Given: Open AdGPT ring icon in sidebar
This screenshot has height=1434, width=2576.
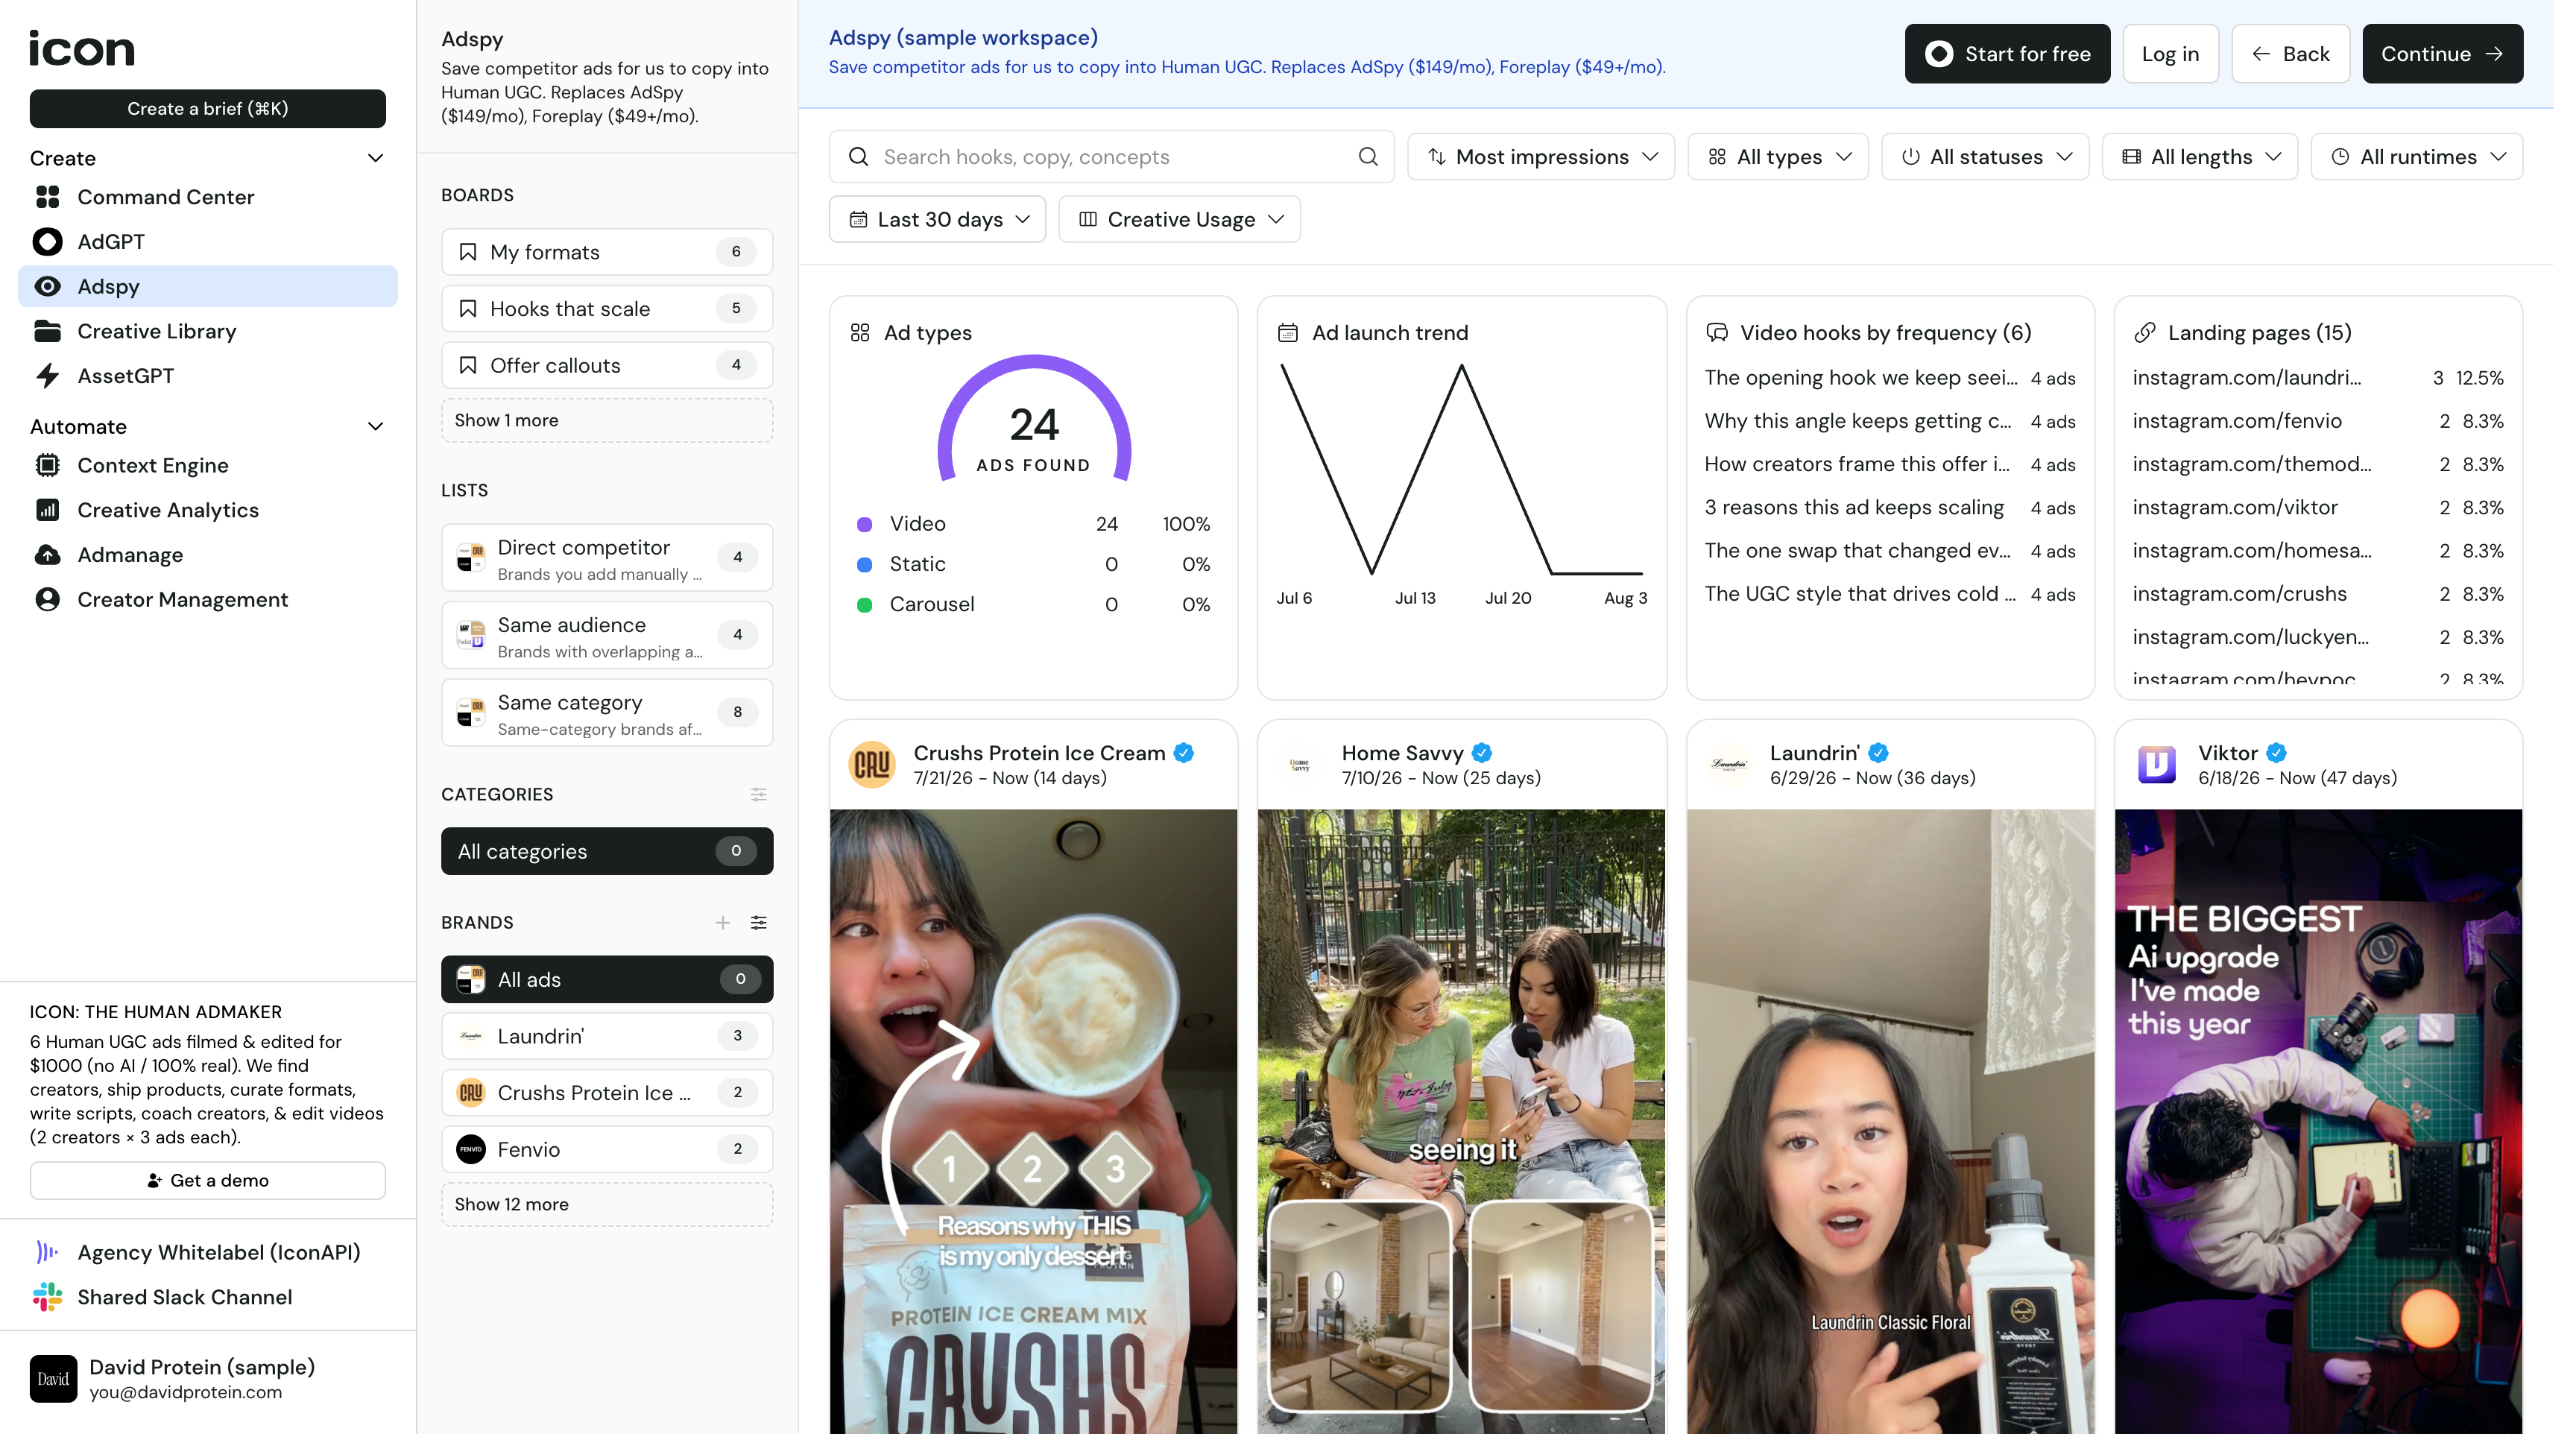Looking at the screenshot, I should coord(47,242).
